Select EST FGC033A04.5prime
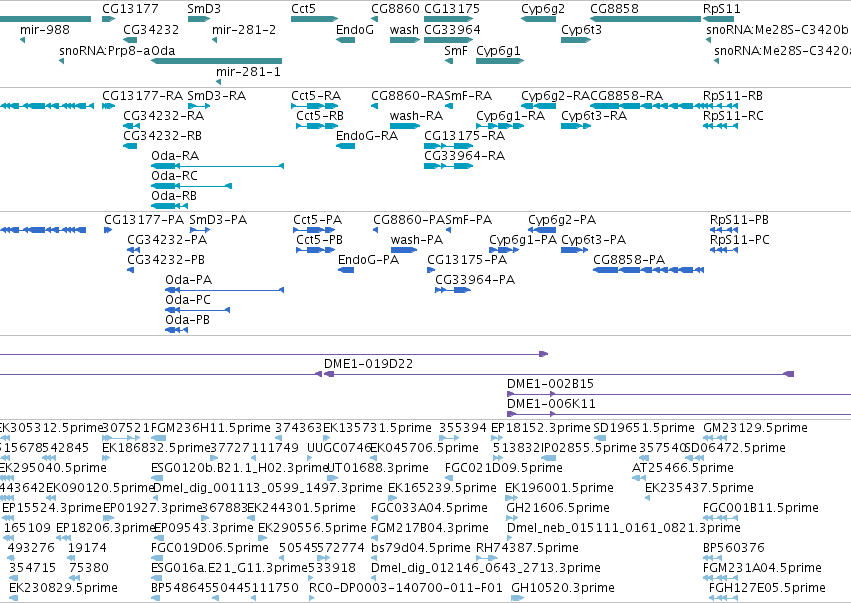The image size is (851, 603). [x=429, y=509]
